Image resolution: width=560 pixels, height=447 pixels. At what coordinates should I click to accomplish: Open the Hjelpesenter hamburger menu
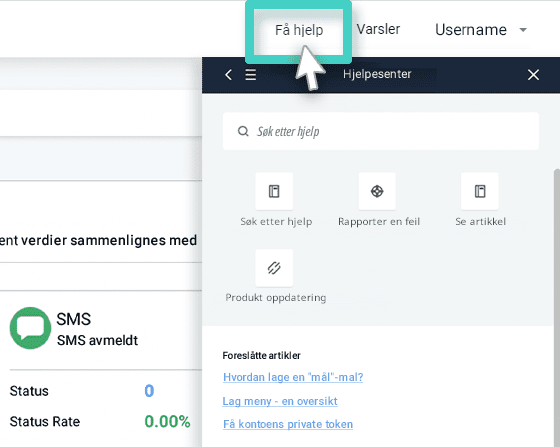pos(251,75)
